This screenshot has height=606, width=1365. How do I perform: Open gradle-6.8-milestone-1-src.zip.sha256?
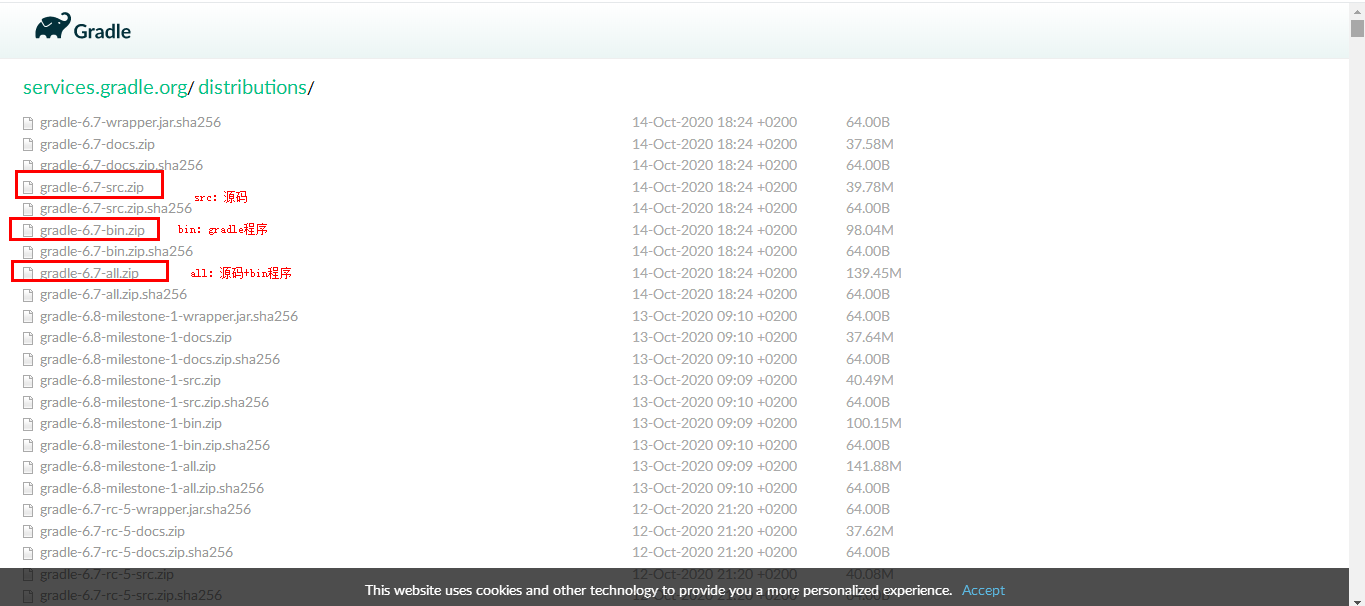pos(154,402)
